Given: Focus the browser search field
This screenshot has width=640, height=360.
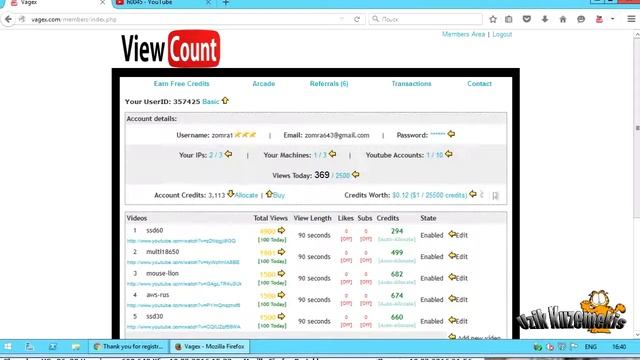Looking at the screenshot, I should coord(426,19).
